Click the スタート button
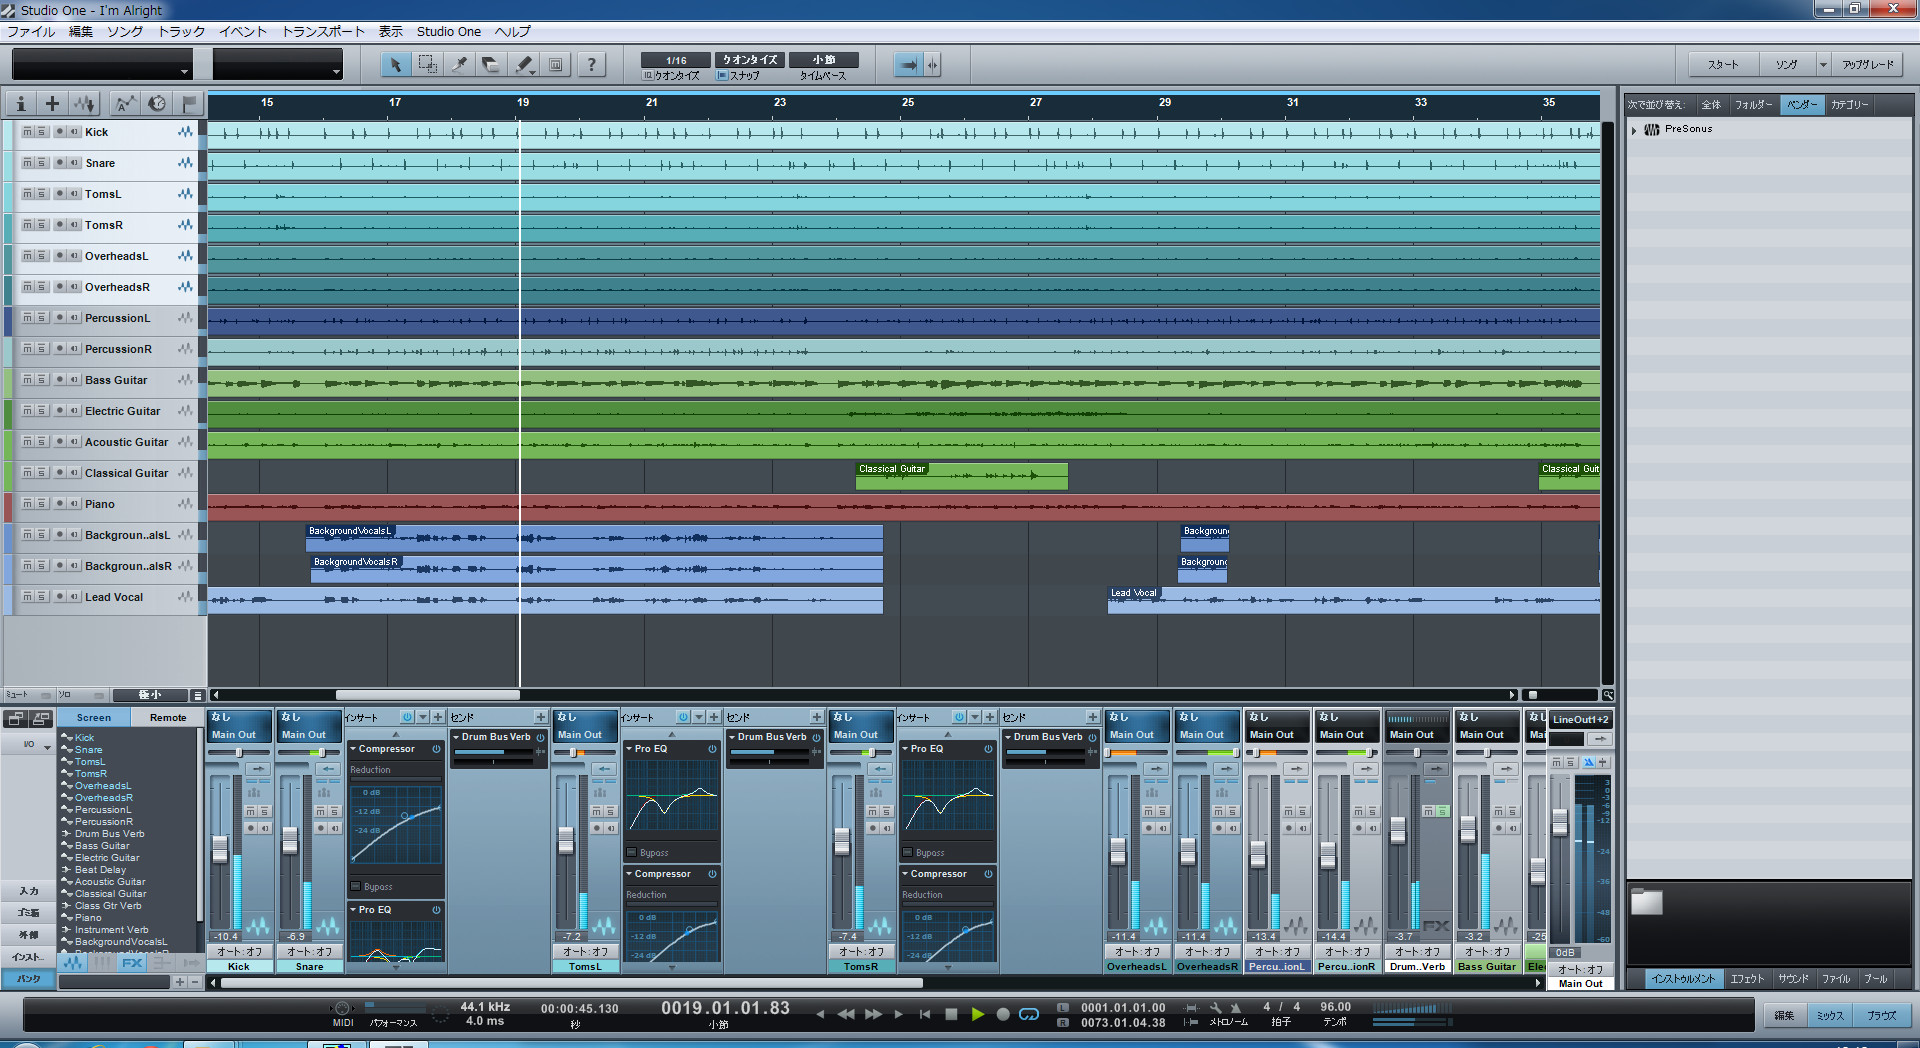 1723,65
